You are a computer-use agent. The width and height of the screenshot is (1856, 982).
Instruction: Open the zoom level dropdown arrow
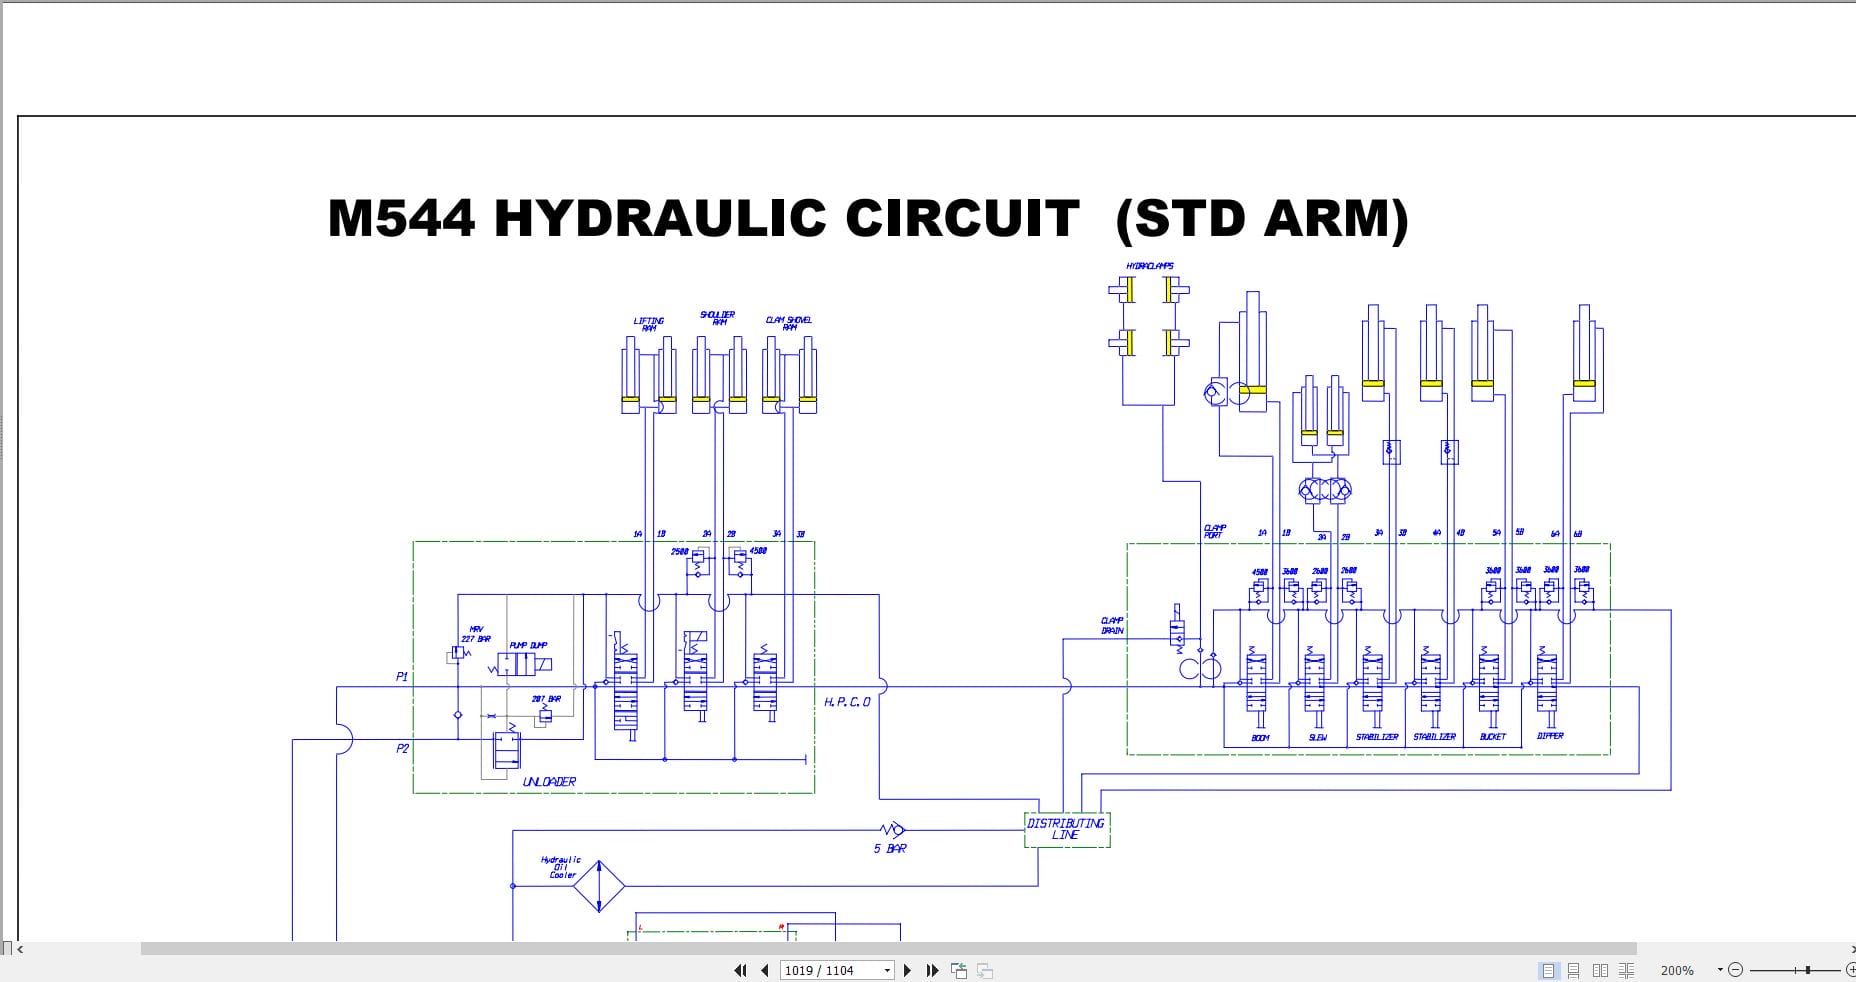tap(1720, 969)
